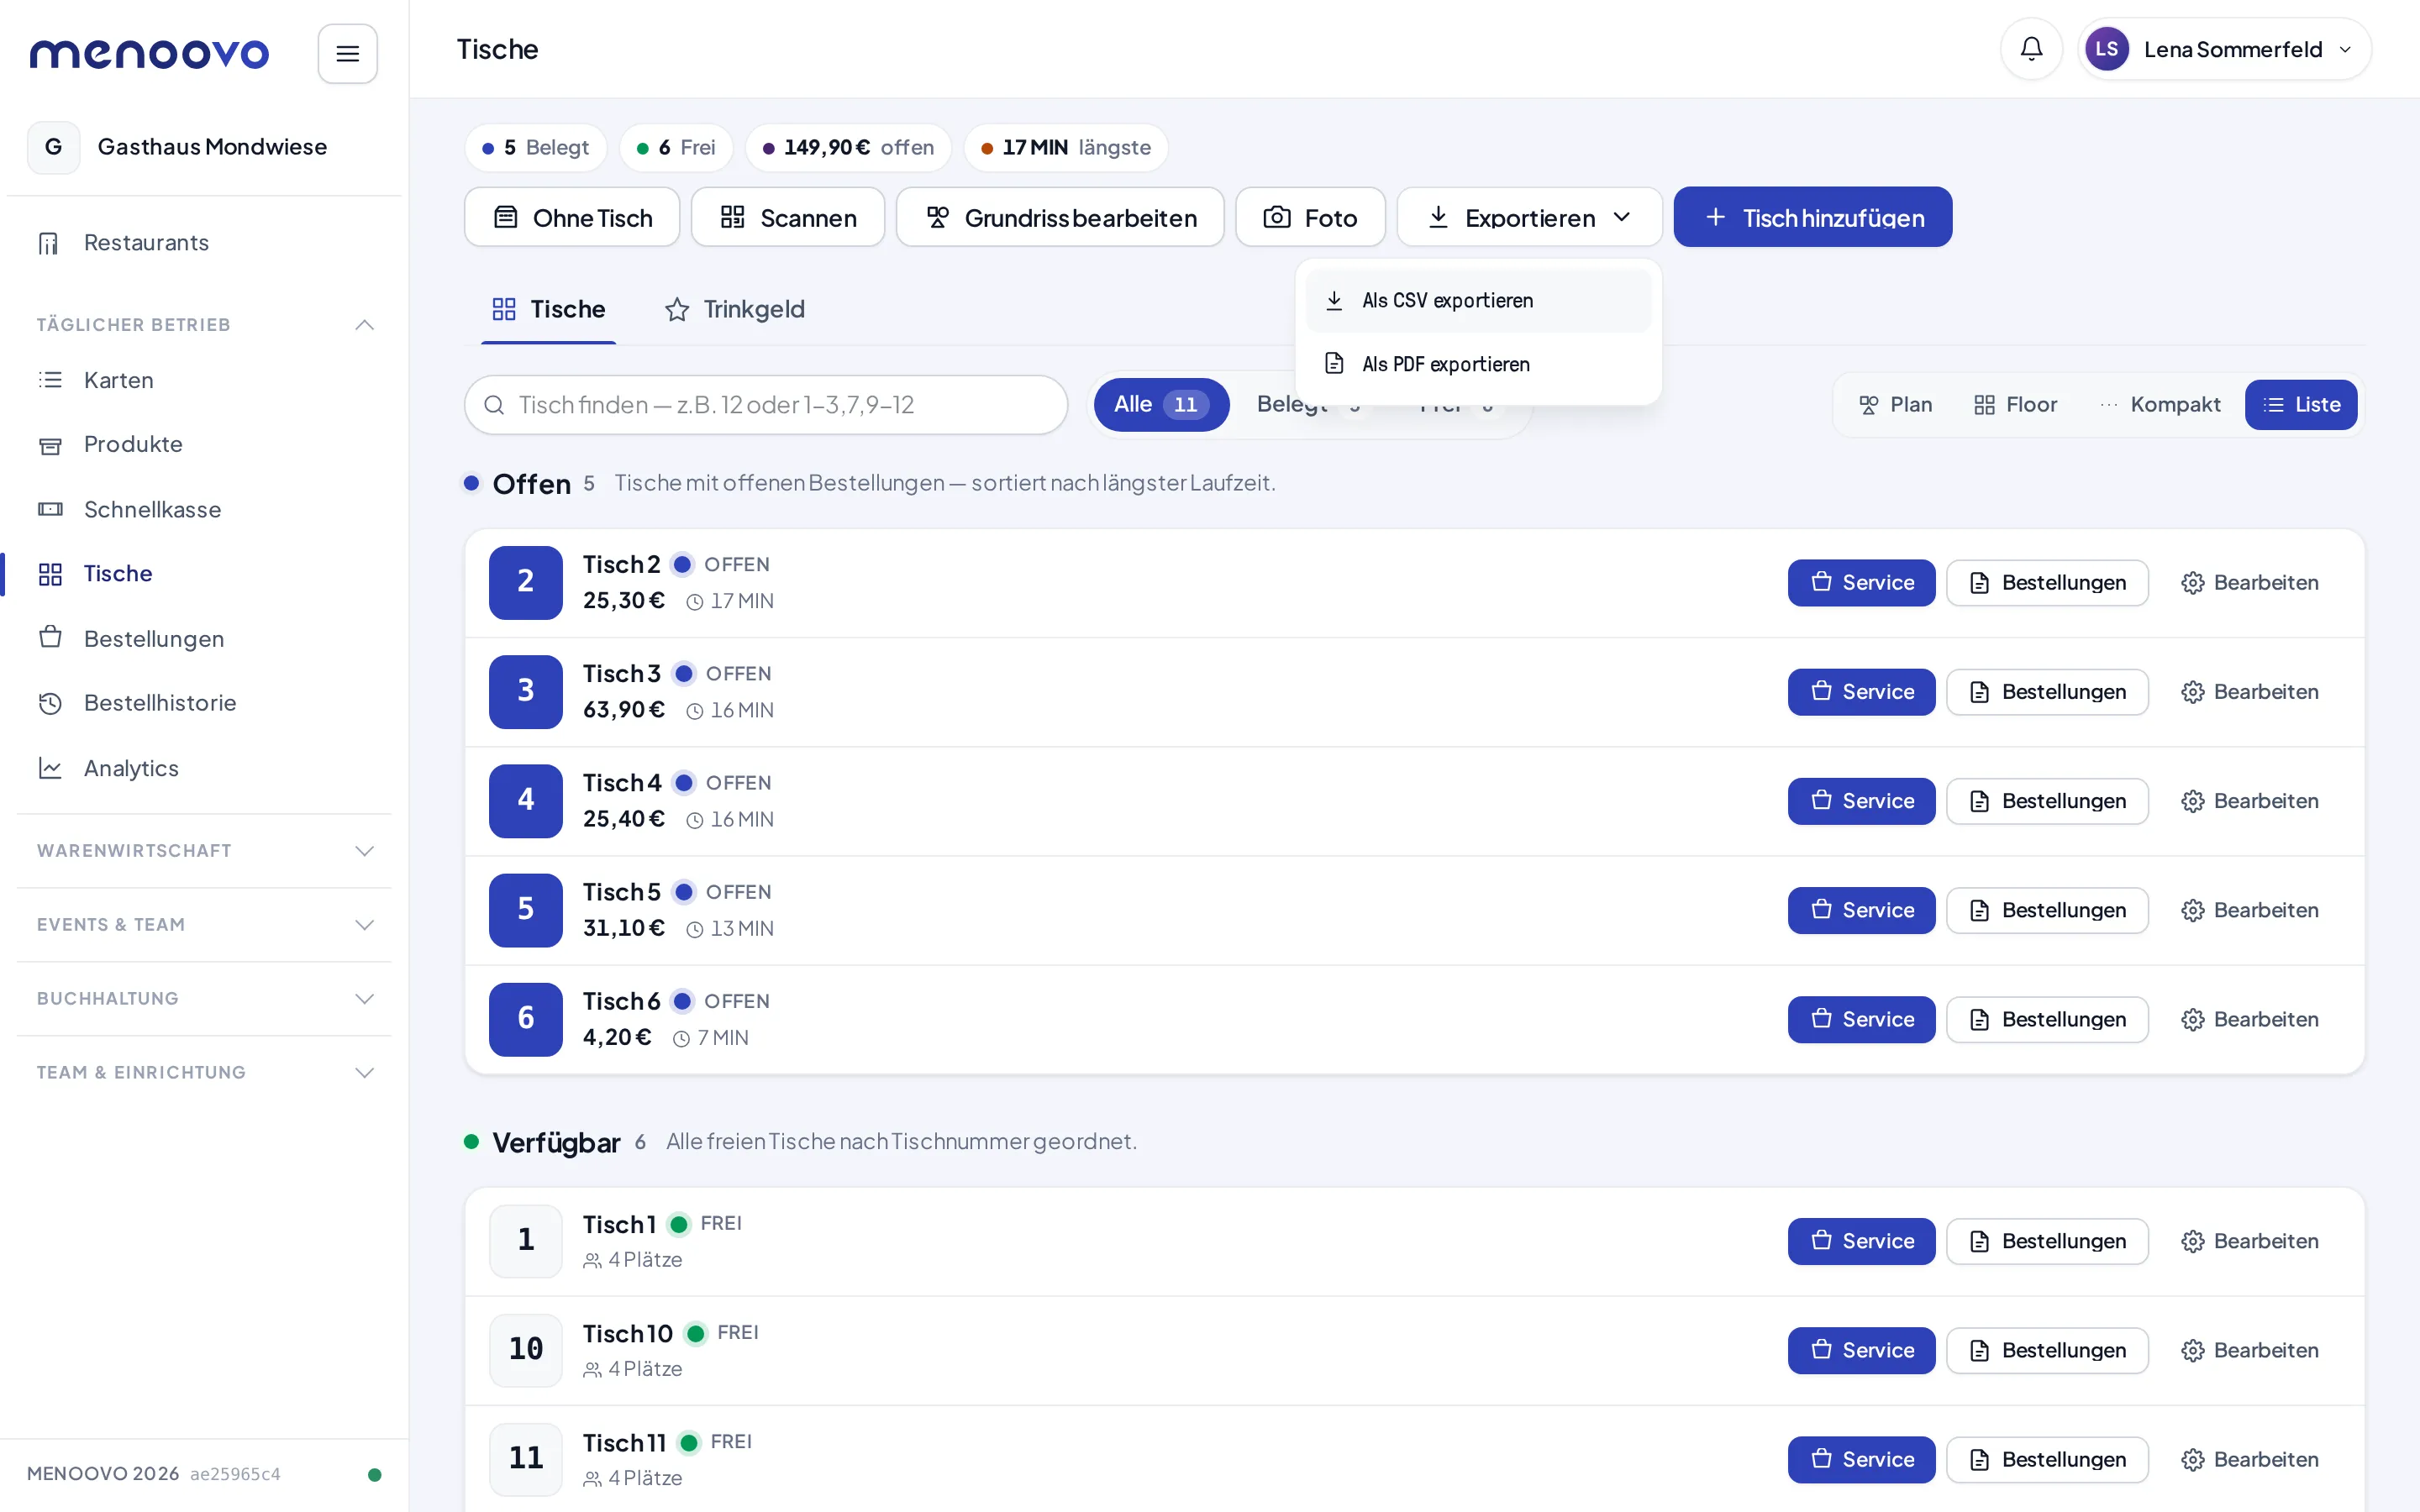The height and width of the screenshot is (1512, 2420).
Task: Expand the Team & Einrichtung section
Action: point(204,1072)
